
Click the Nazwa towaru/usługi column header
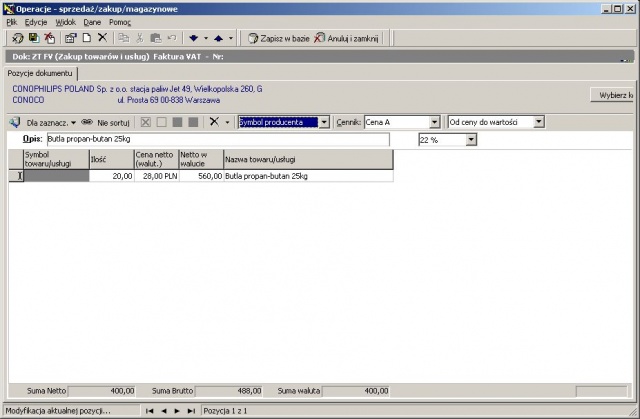pos(309,159)
